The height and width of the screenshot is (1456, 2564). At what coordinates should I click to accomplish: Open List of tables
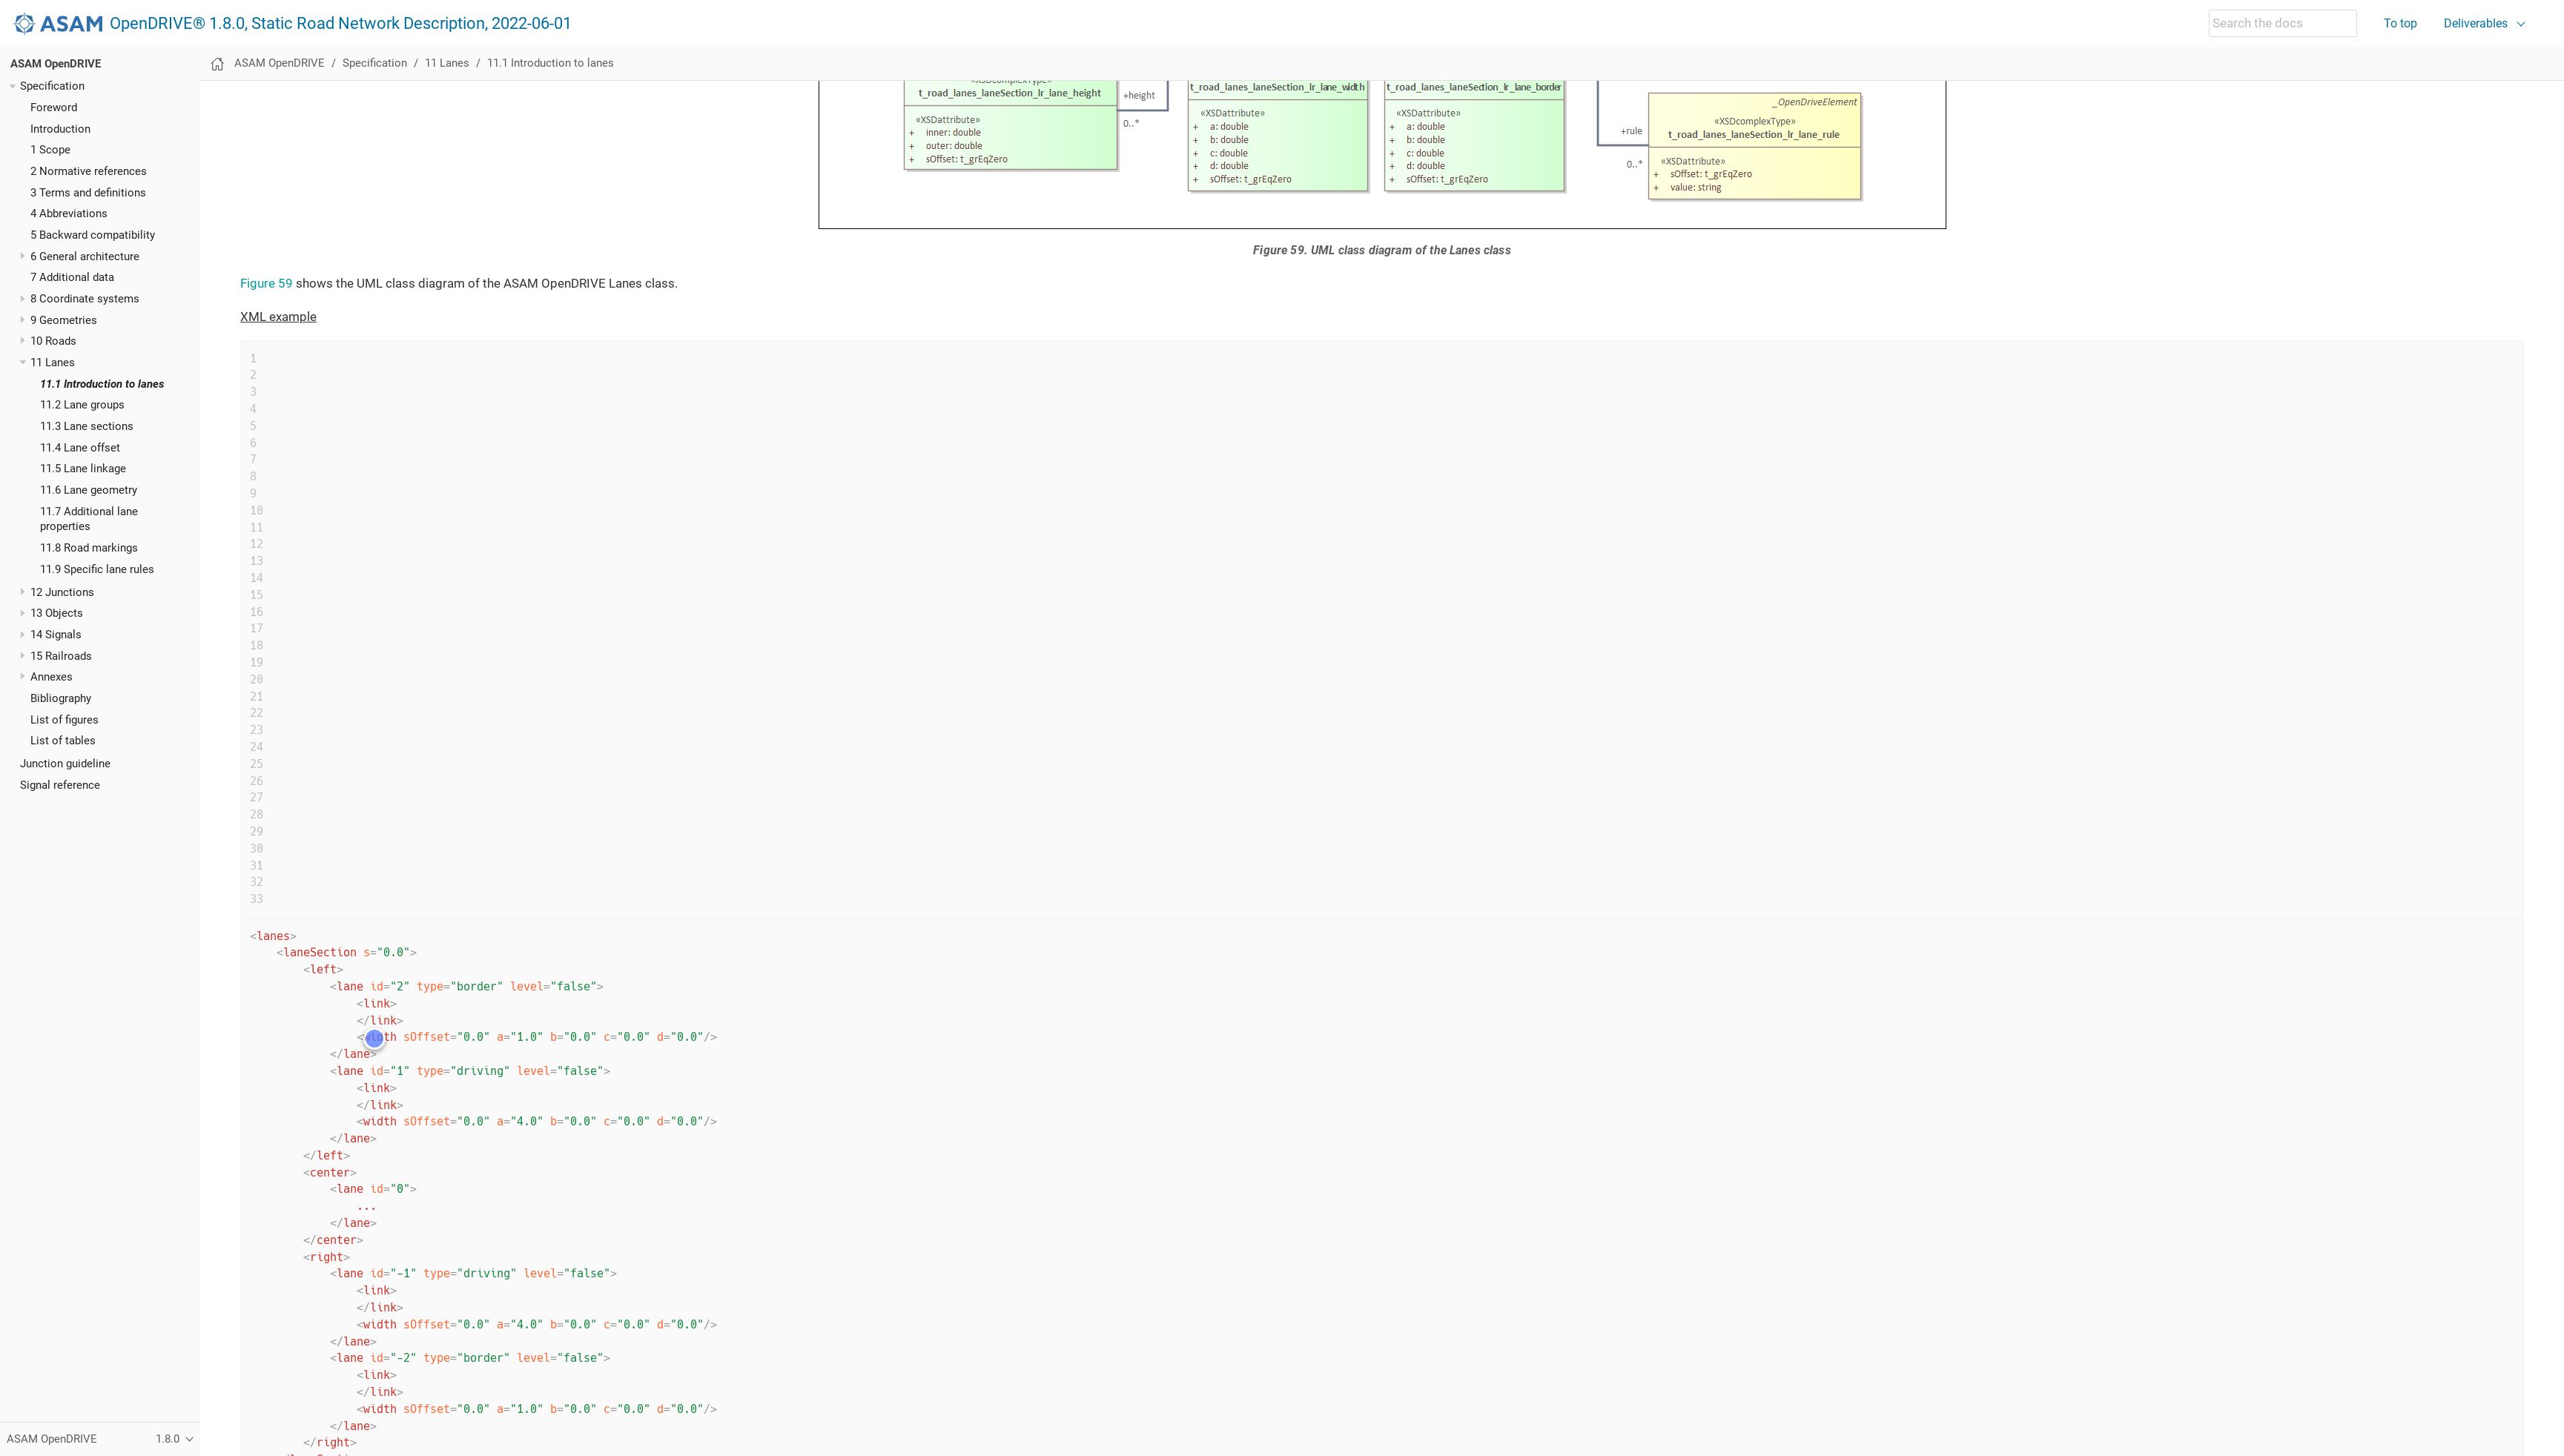pos(62,741)
